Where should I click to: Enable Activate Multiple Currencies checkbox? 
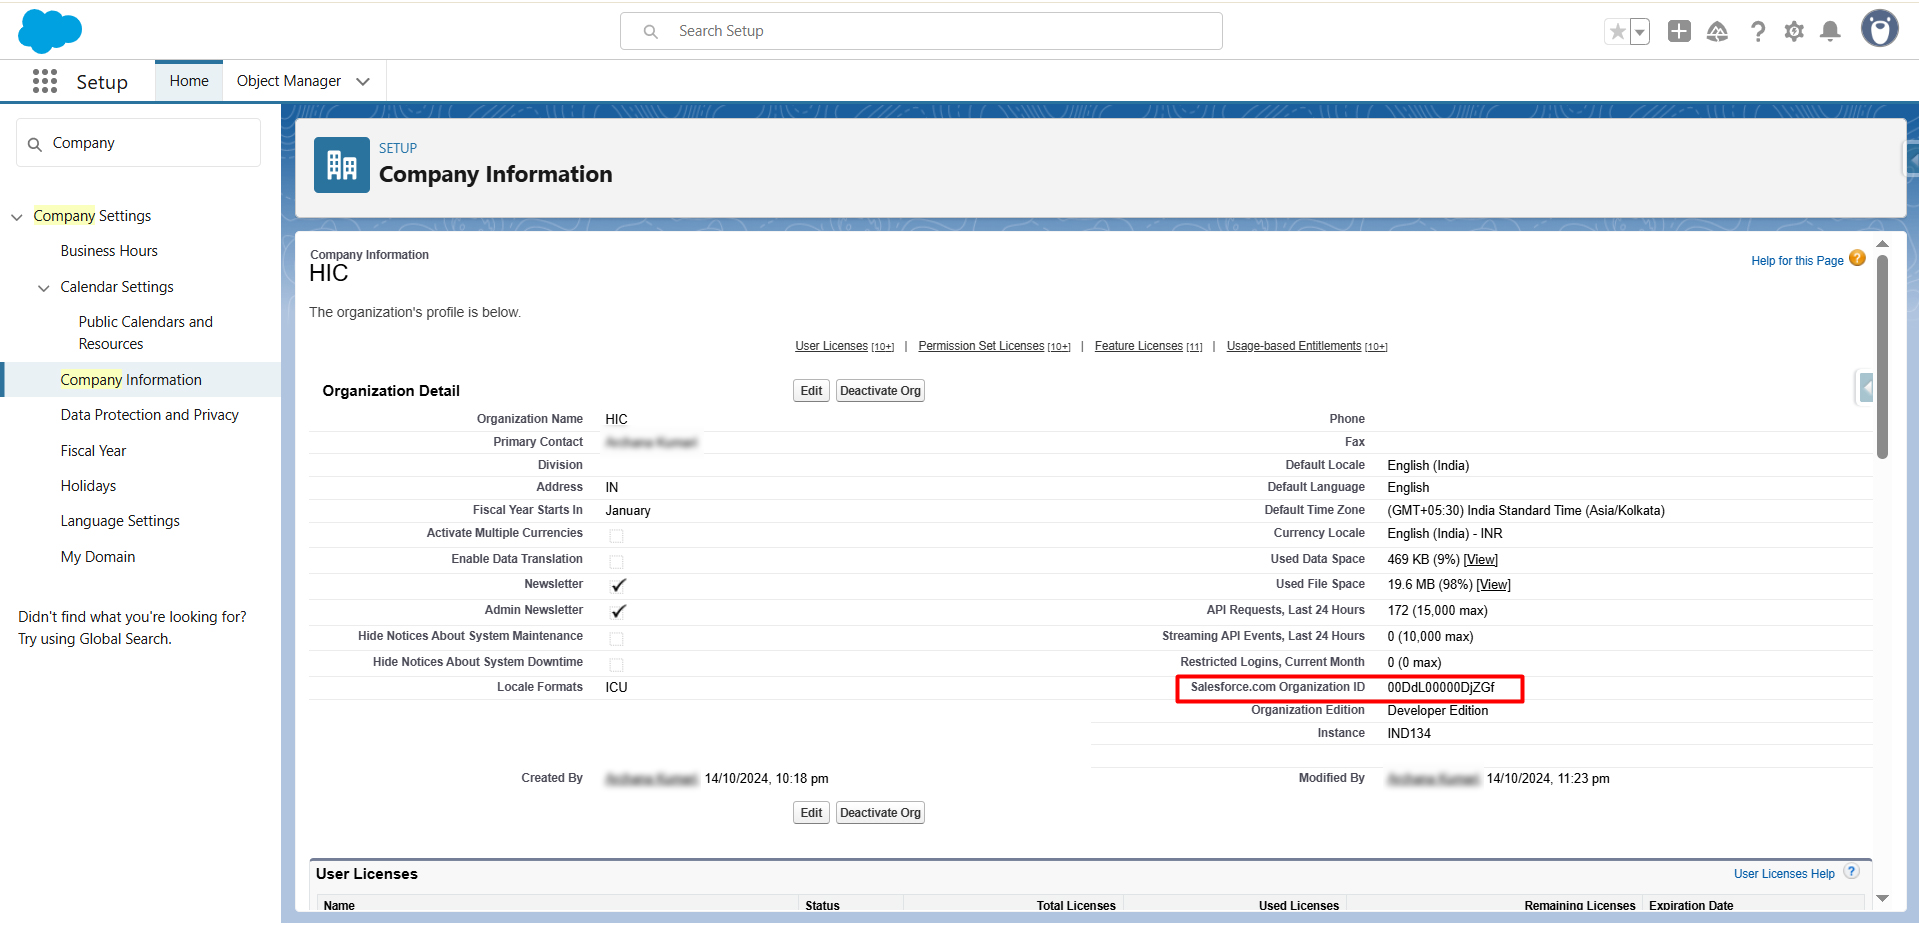click(616, 536)
